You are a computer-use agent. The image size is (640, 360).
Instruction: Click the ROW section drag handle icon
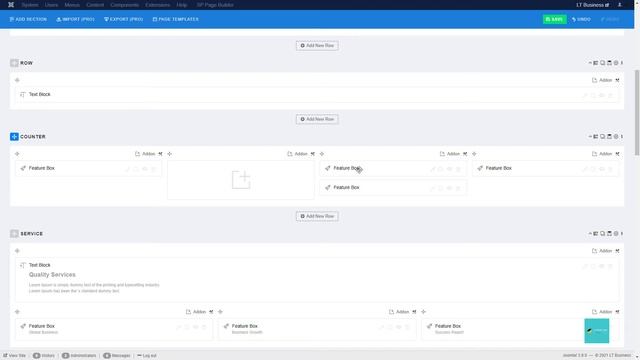point(14,63)
